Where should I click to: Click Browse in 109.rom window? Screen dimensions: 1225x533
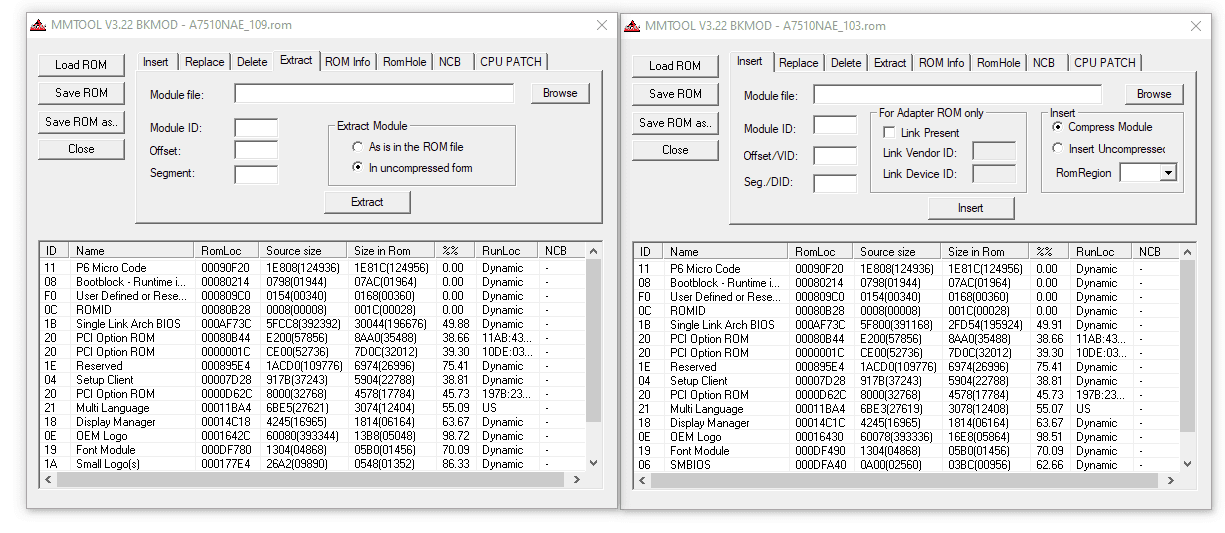pos(560,93)
